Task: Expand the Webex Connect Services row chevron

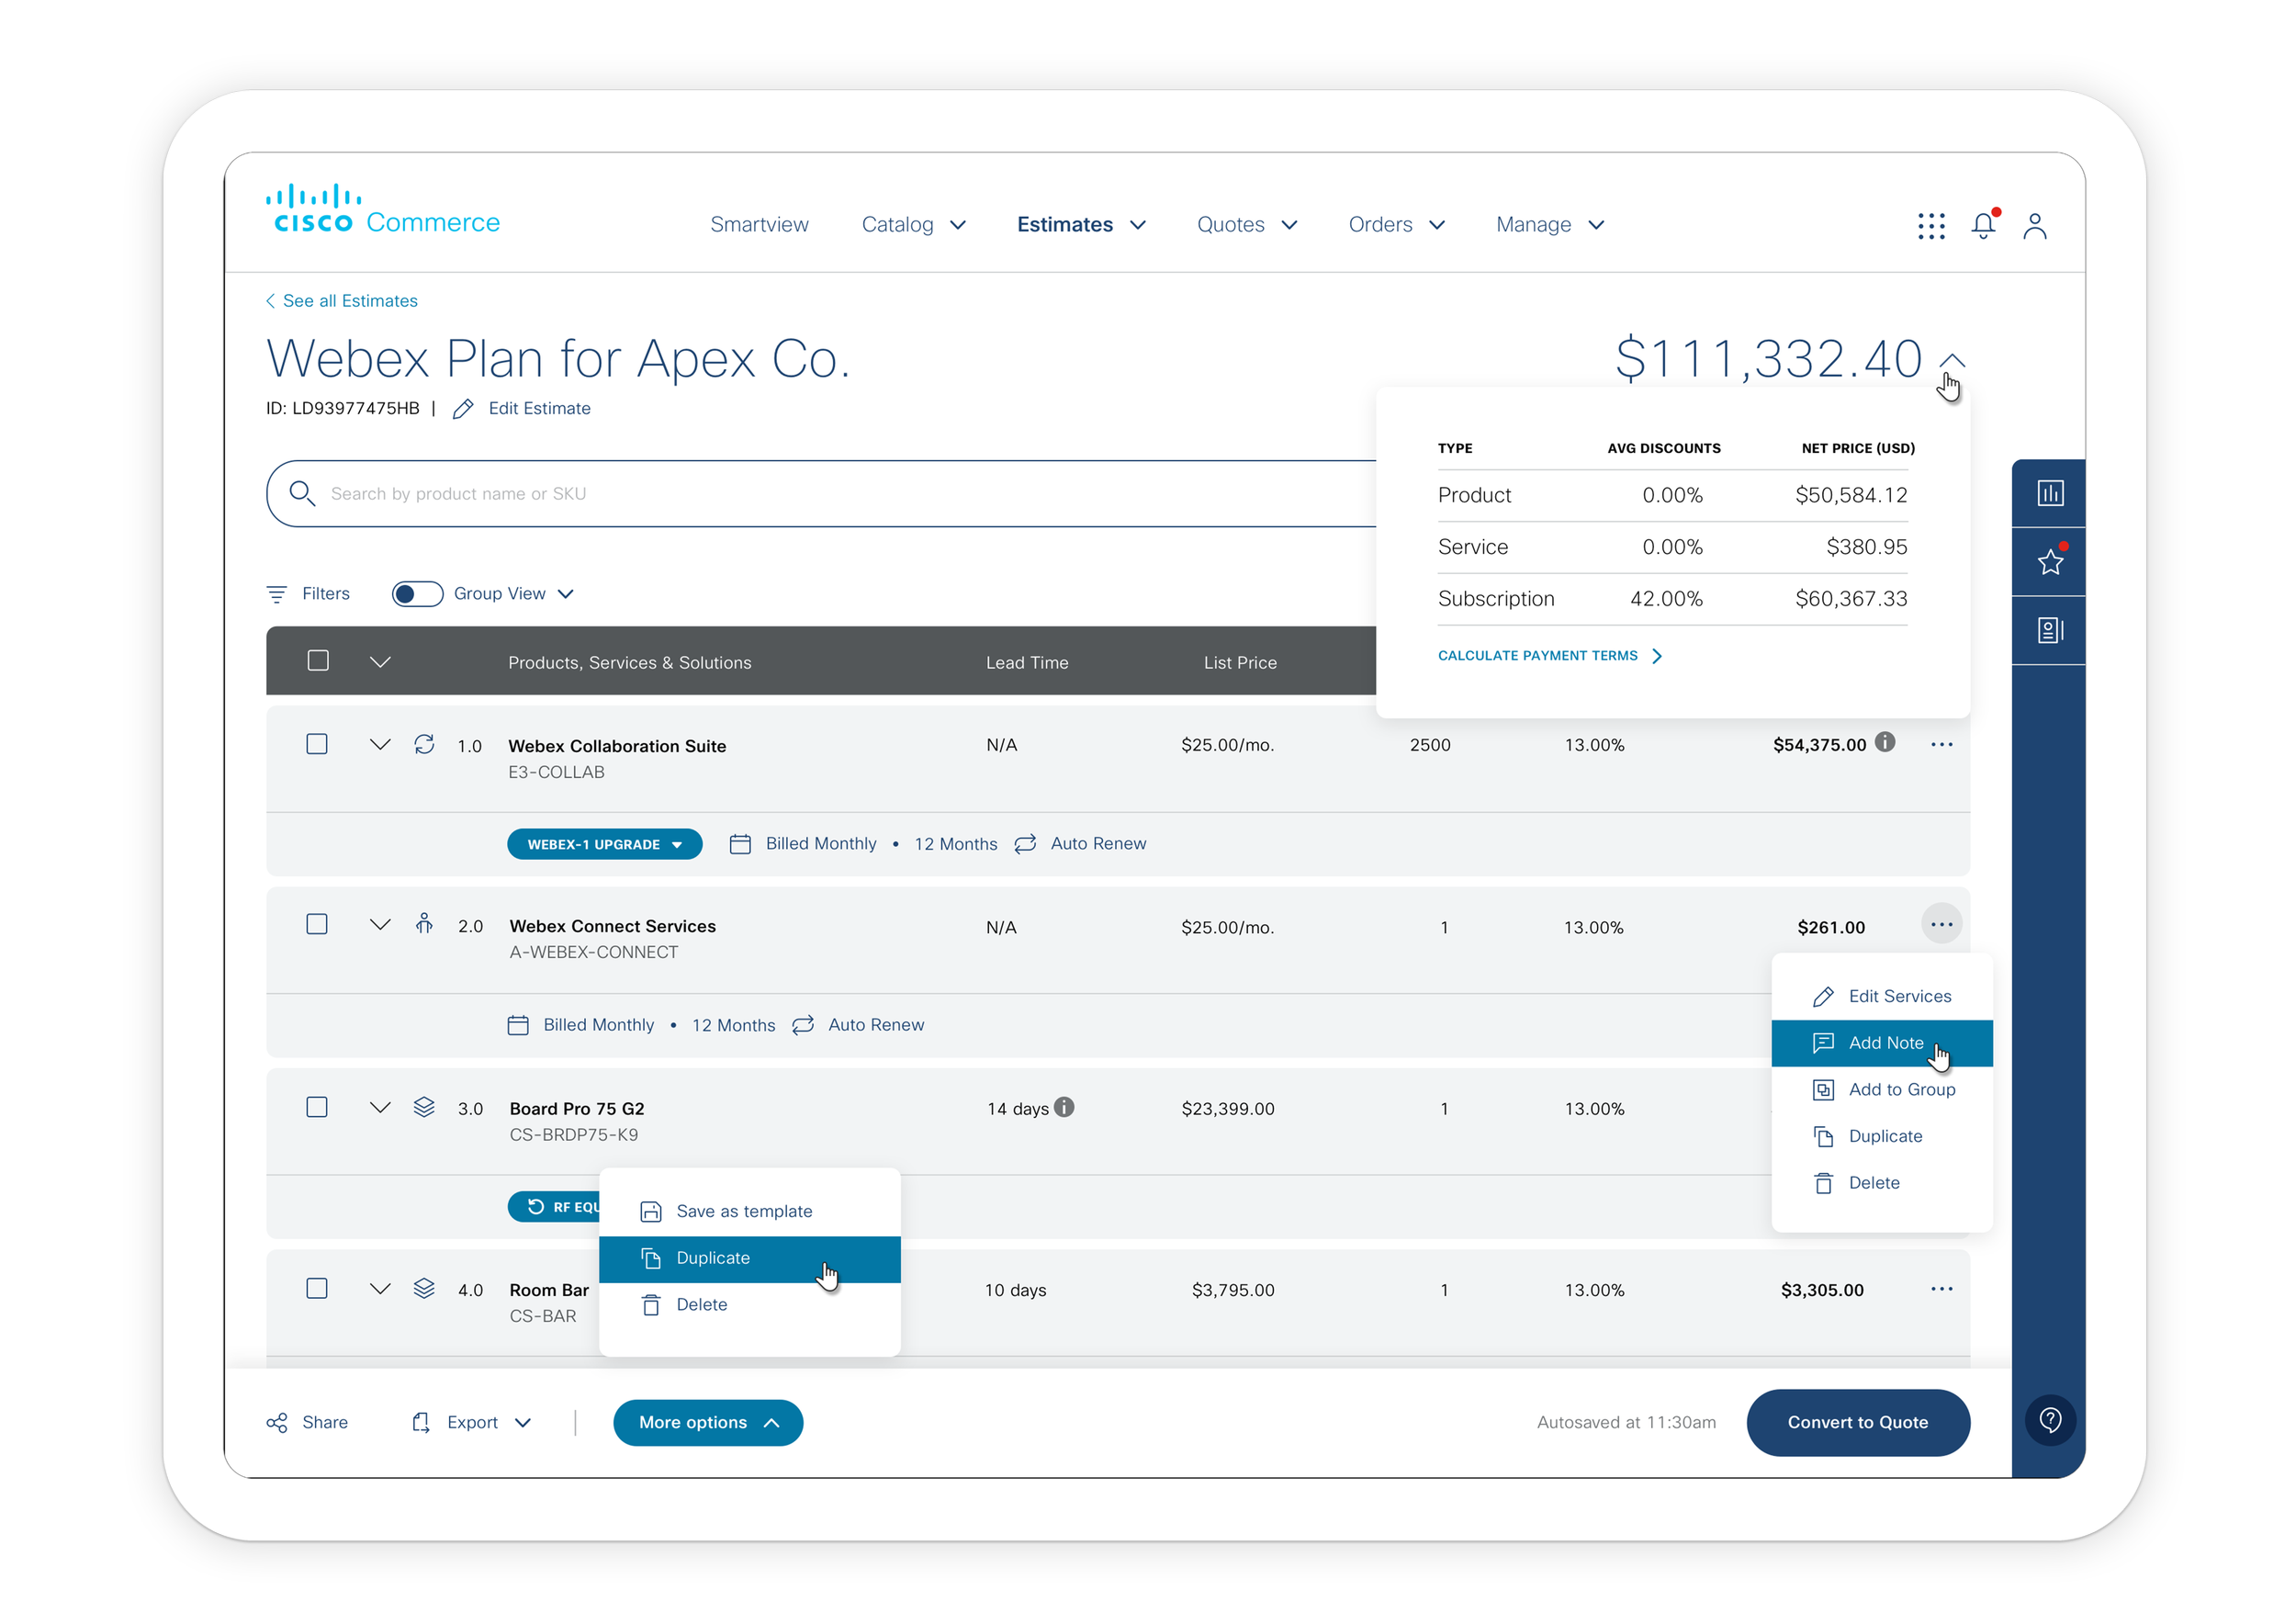Action: [380, 925]
